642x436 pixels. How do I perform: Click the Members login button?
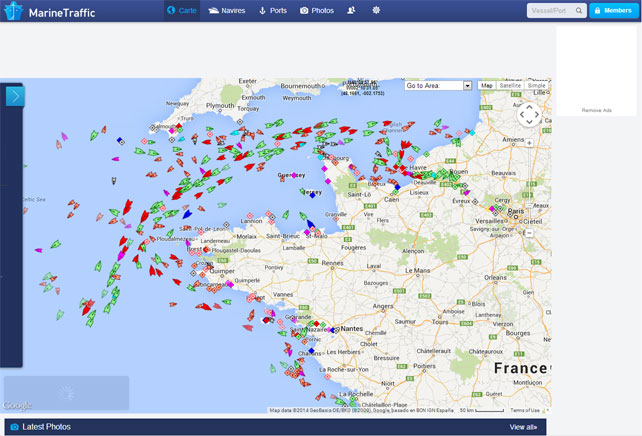coord(612,11)
